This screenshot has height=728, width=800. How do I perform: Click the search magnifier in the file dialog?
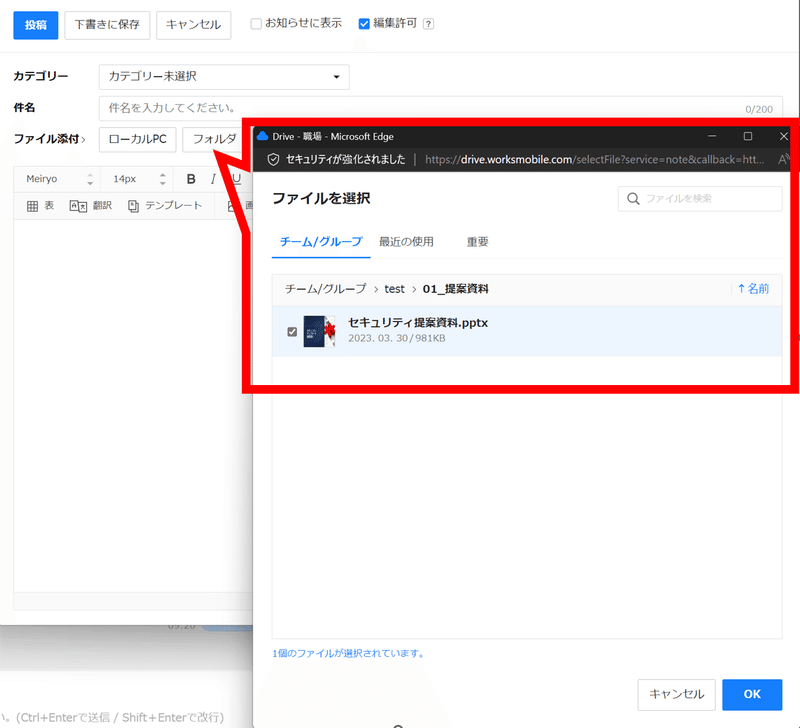click(634, 199)
